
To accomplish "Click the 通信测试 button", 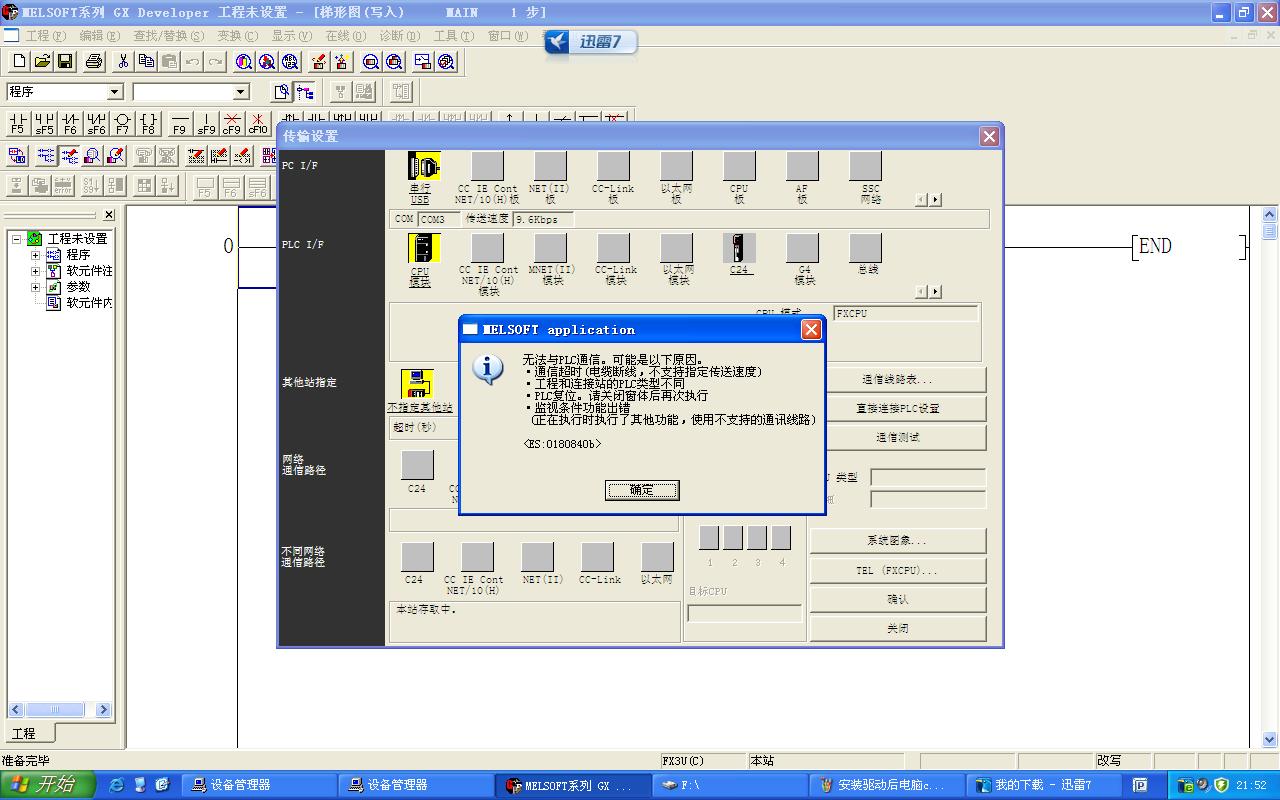I will (x=897, y=438).
